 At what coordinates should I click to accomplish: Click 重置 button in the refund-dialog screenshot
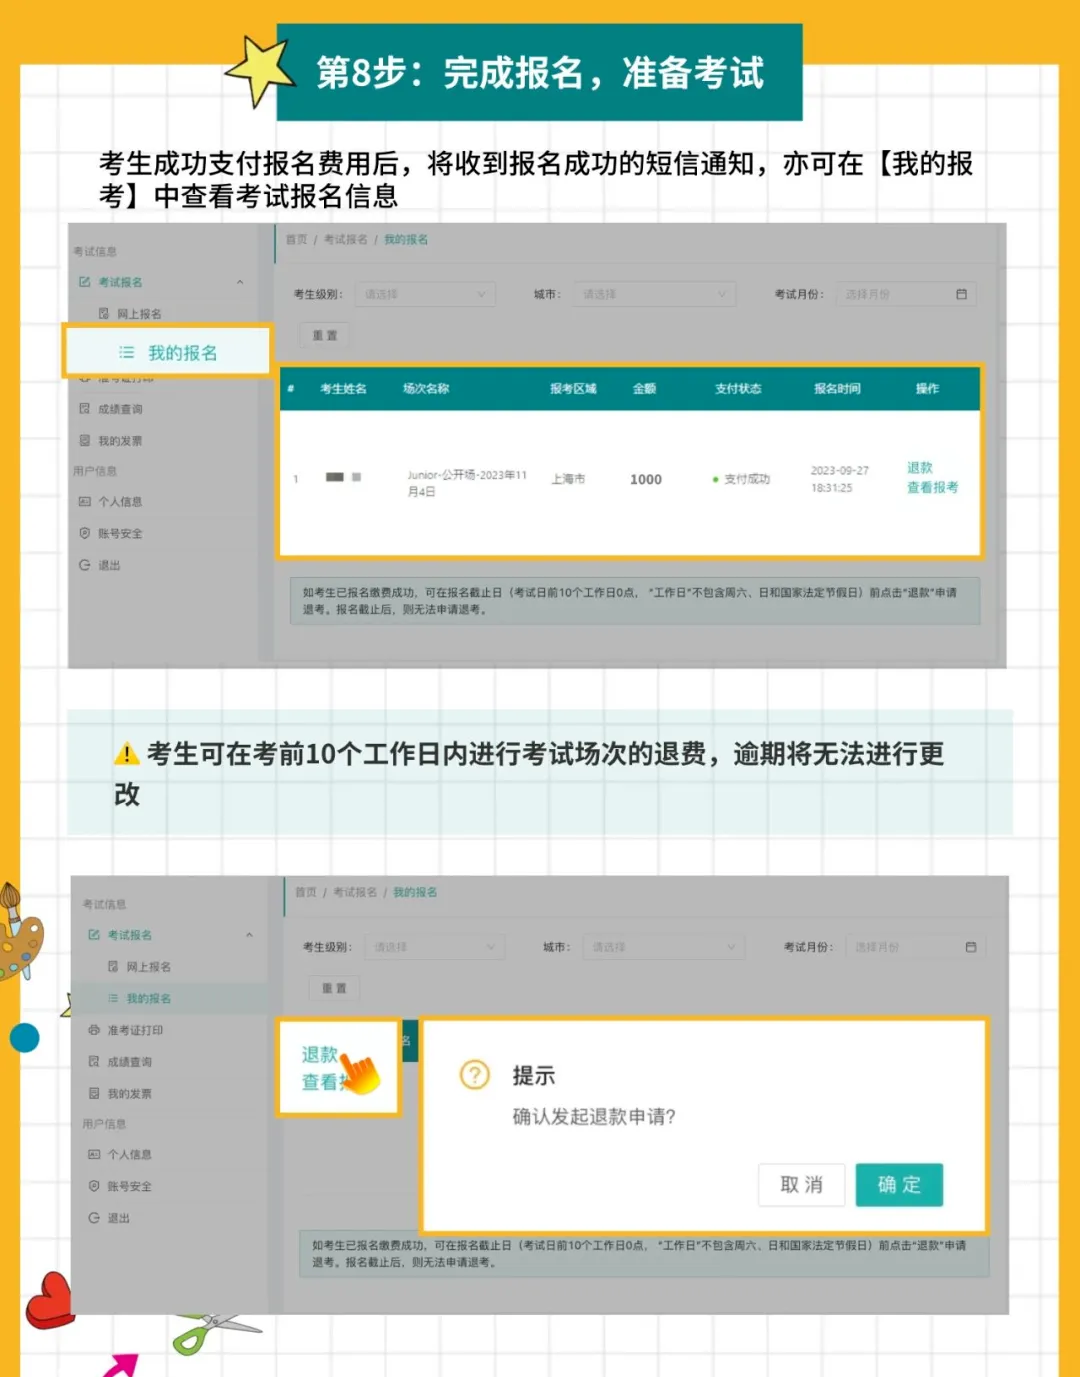pyautogui.click(x=334, y=988)
